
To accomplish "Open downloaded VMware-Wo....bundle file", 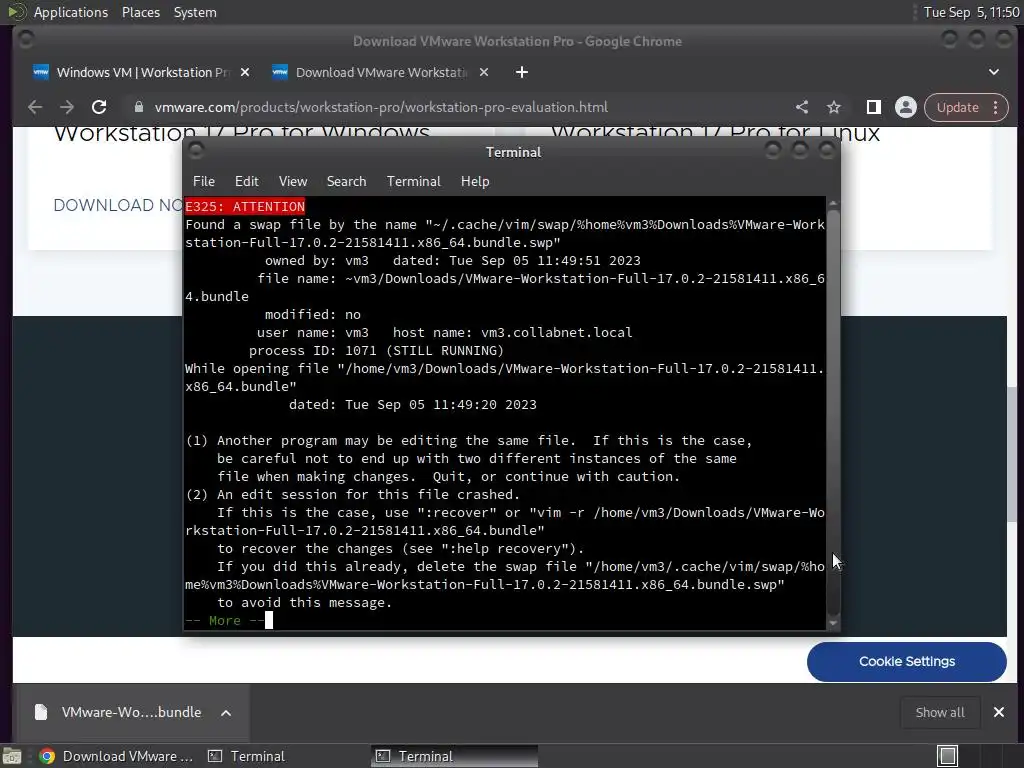I will pos(131,712).
